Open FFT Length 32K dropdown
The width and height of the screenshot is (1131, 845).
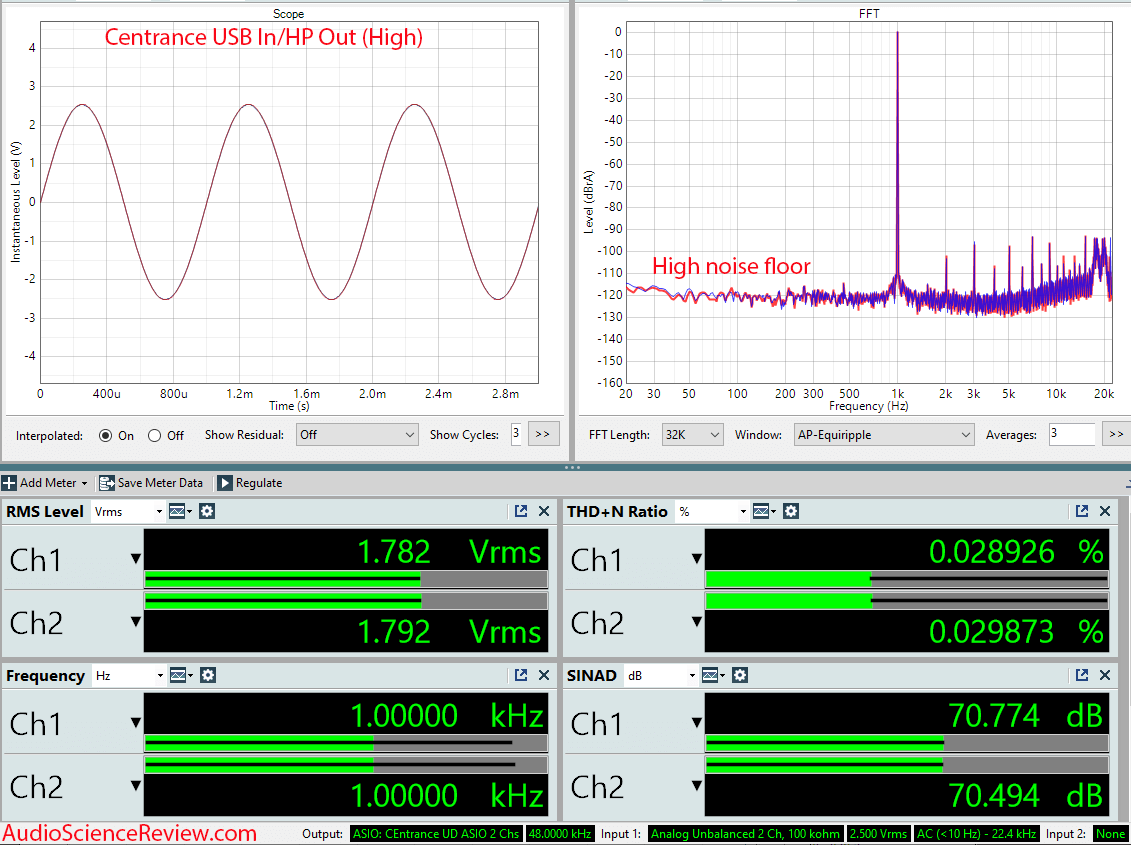pos(692,434)
